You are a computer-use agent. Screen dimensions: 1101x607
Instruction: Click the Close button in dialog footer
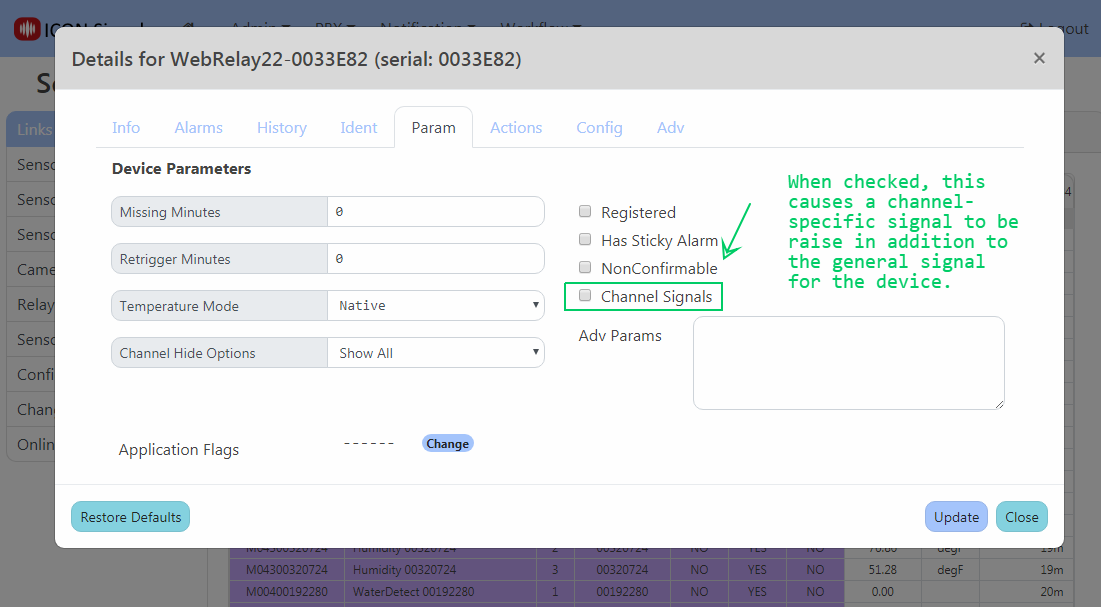(1021, 517)
